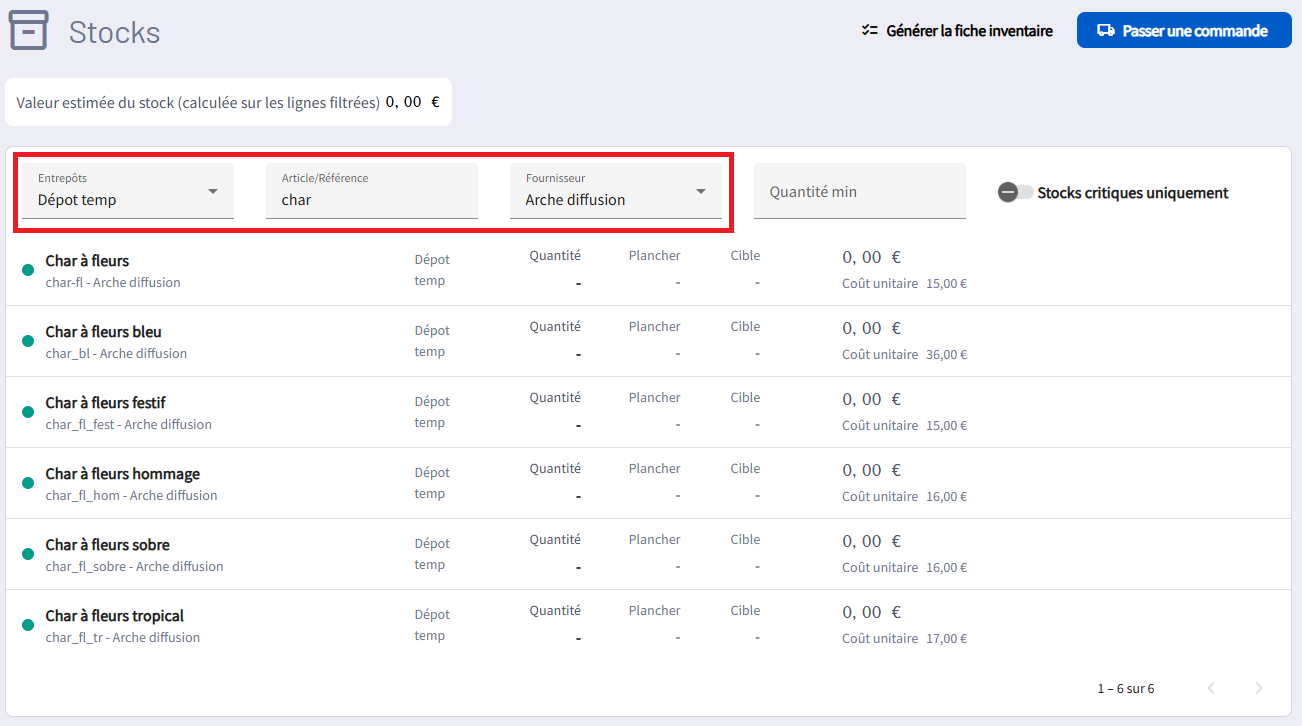Focus the Article/Référence search field

coord(372,199)
